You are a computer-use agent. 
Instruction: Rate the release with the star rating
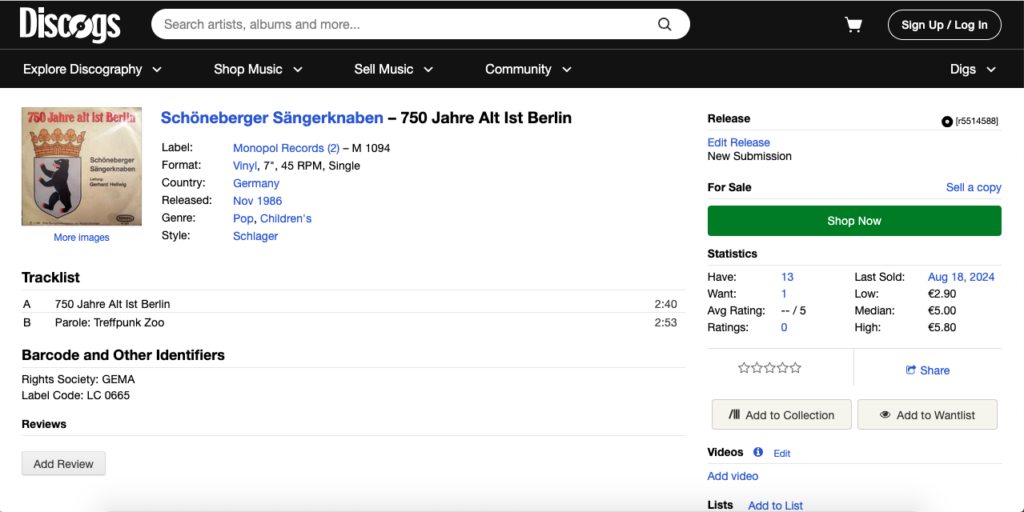pyautogui.click(x=769, y=368)
